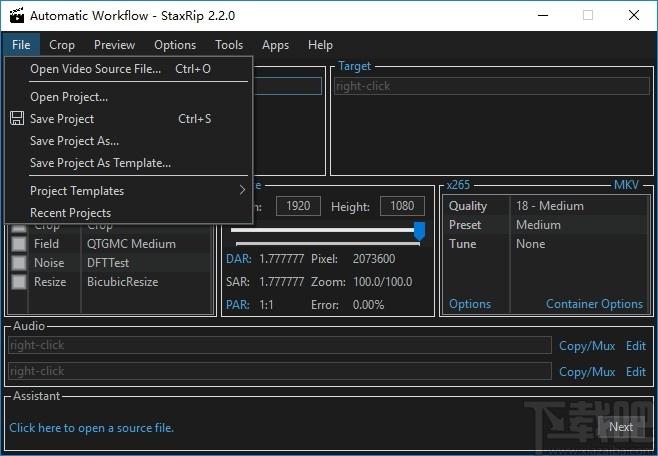Image resolution: width=658 pixels, height=456 pixels.
Task: Choose Save Project As Template entry
Action: tap(128, 163)
